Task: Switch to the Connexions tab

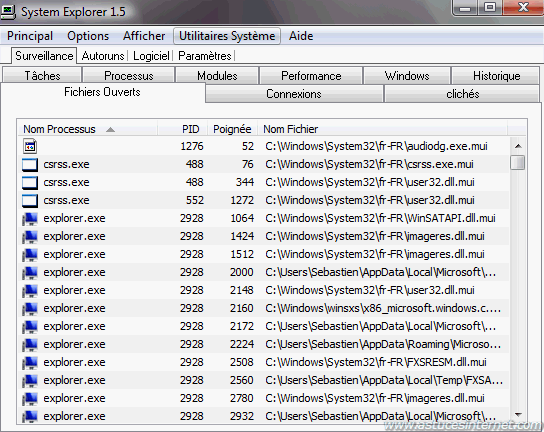Action: point(294,94)
